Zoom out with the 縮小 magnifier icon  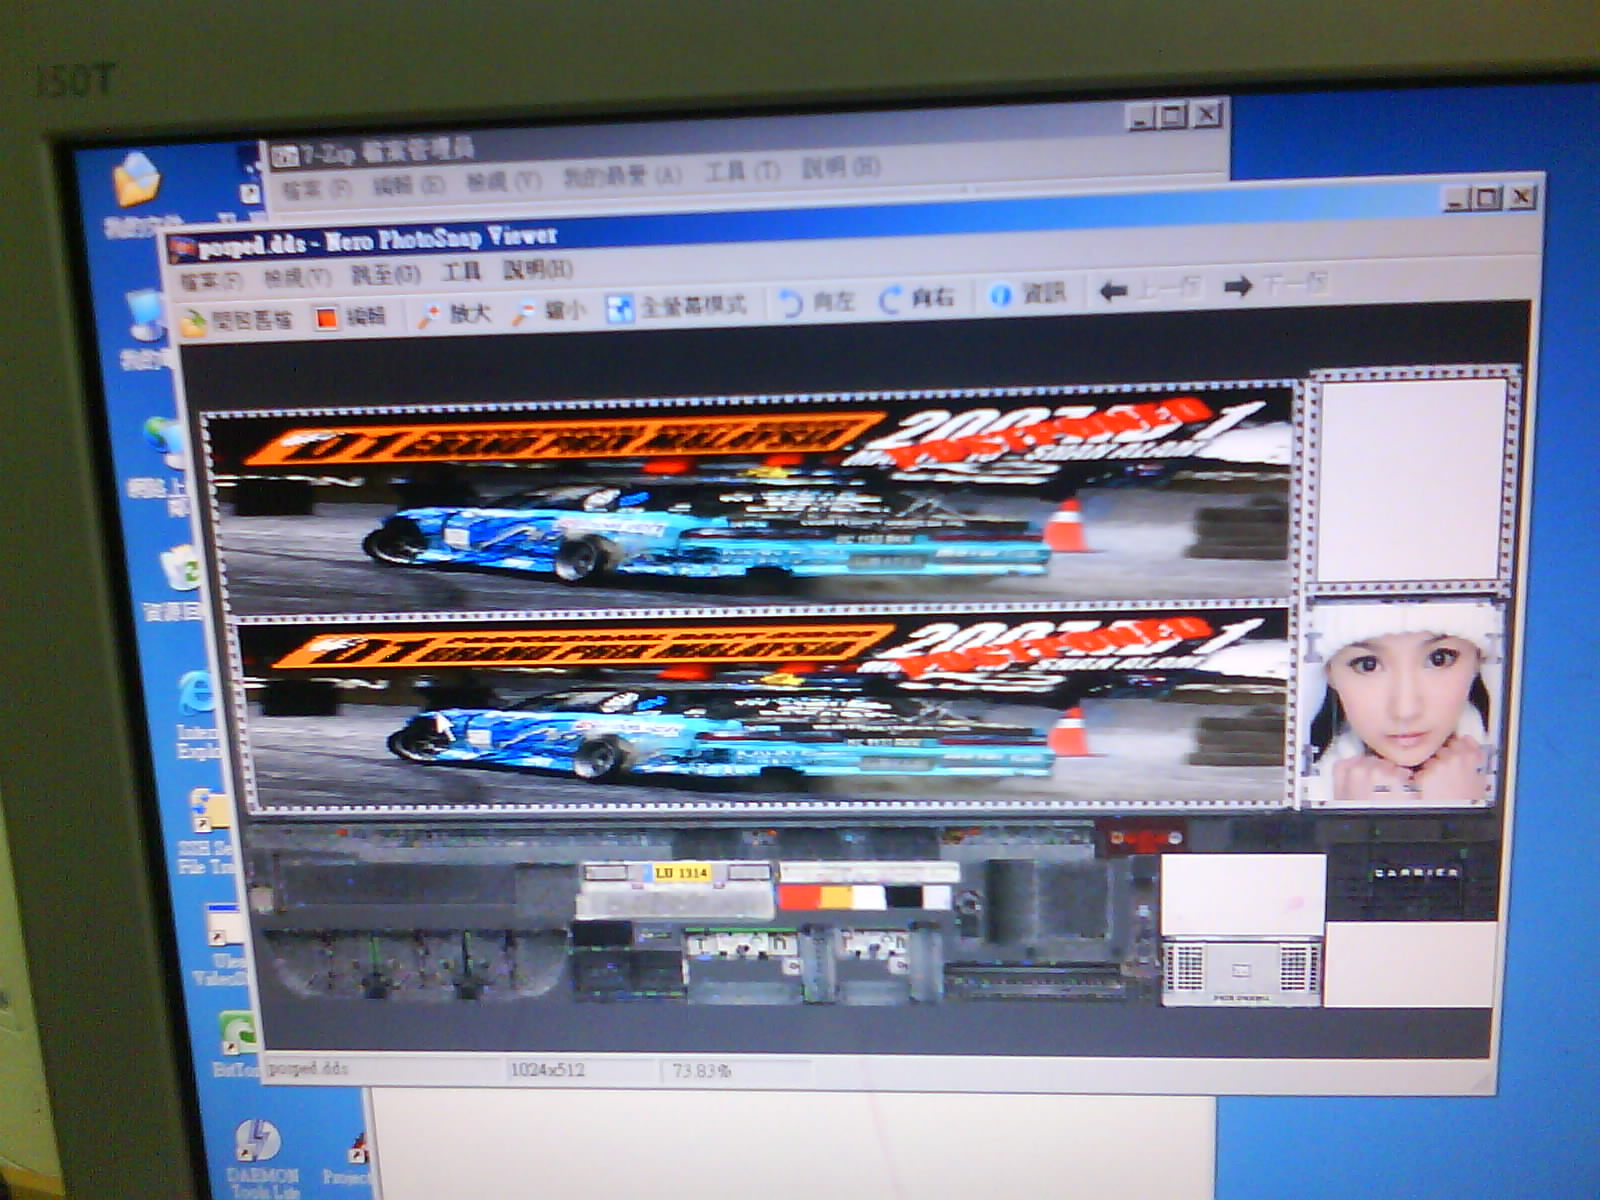[523, 313]
